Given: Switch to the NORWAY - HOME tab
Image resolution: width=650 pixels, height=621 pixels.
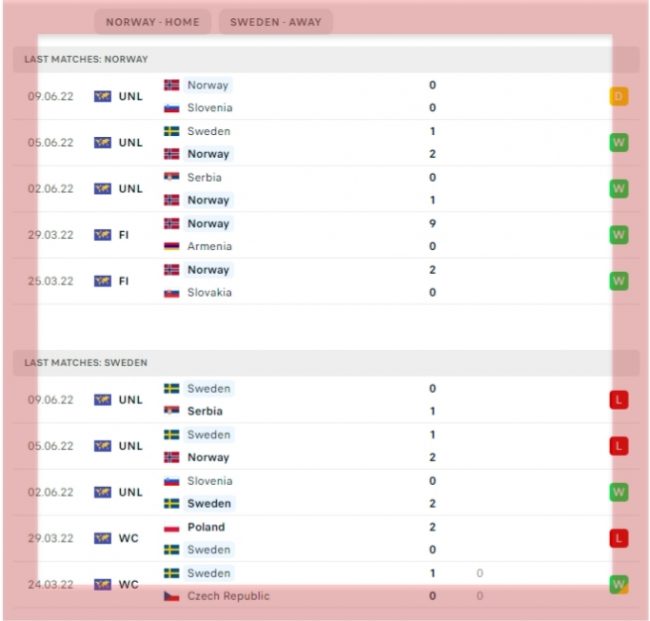Looking at the screenshot, I should pyautogui.click(x=152, y=22).
